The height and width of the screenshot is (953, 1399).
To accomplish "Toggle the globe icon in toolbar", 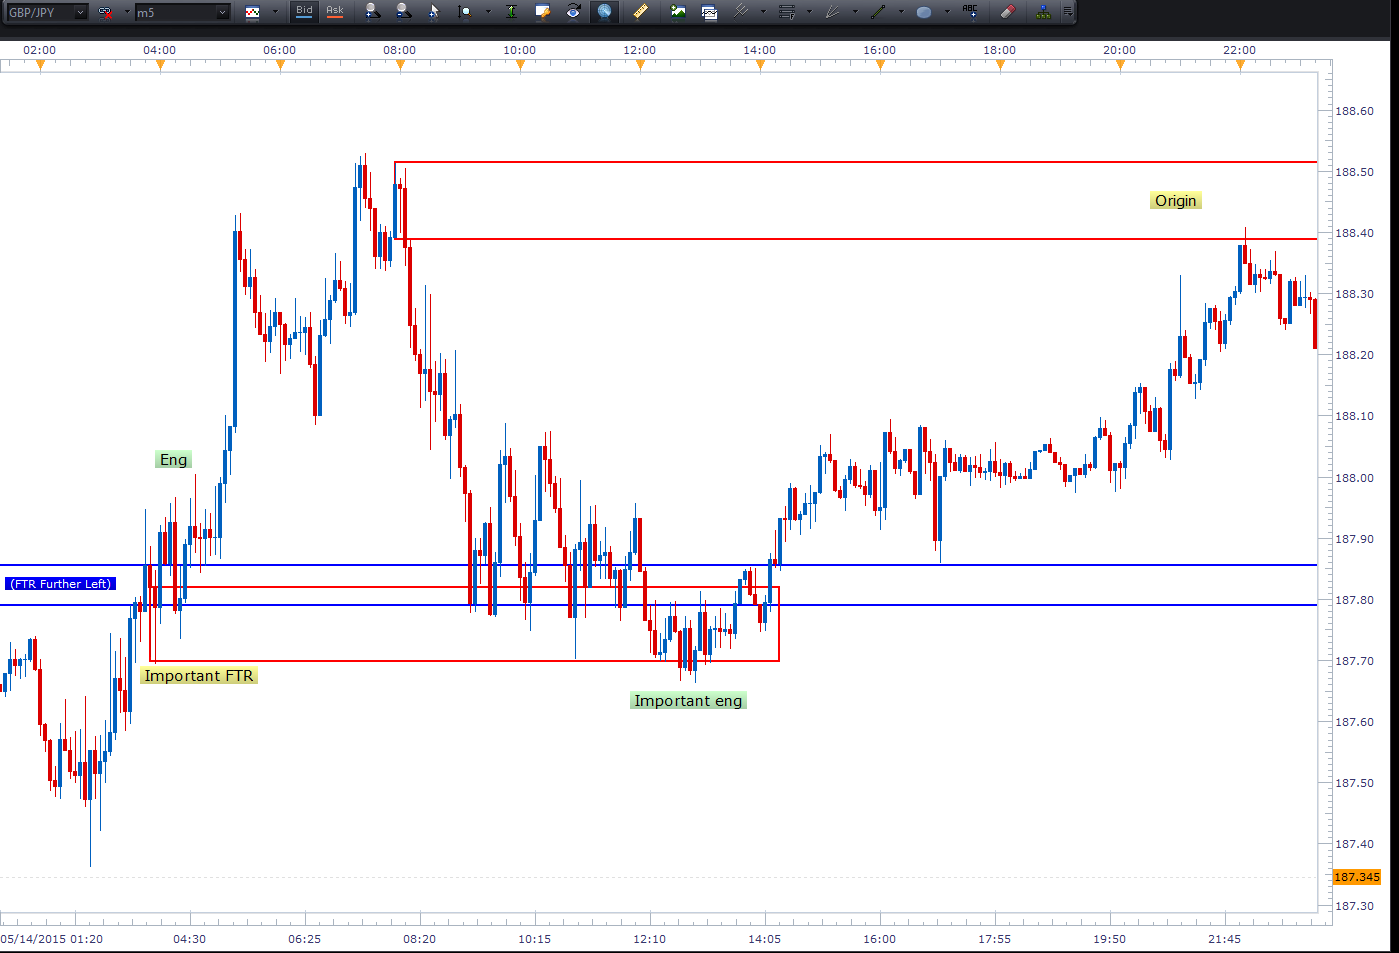I will tap(604, 12).
